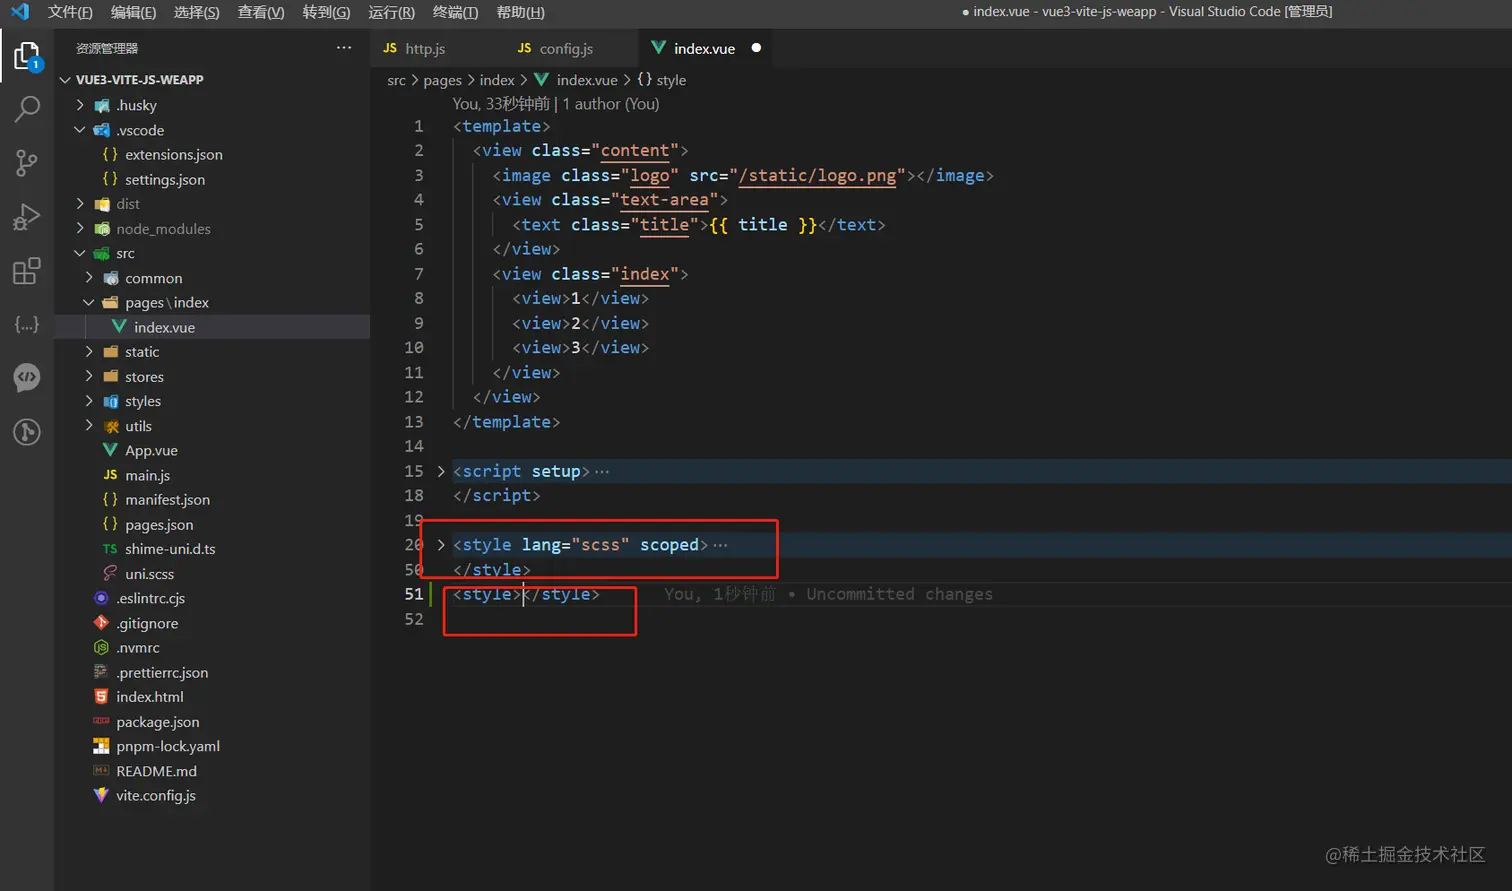Image resolution: width=1512 pixels, height=891 pixels.
Task: Open the Source Control view icon
Action: 27,163
